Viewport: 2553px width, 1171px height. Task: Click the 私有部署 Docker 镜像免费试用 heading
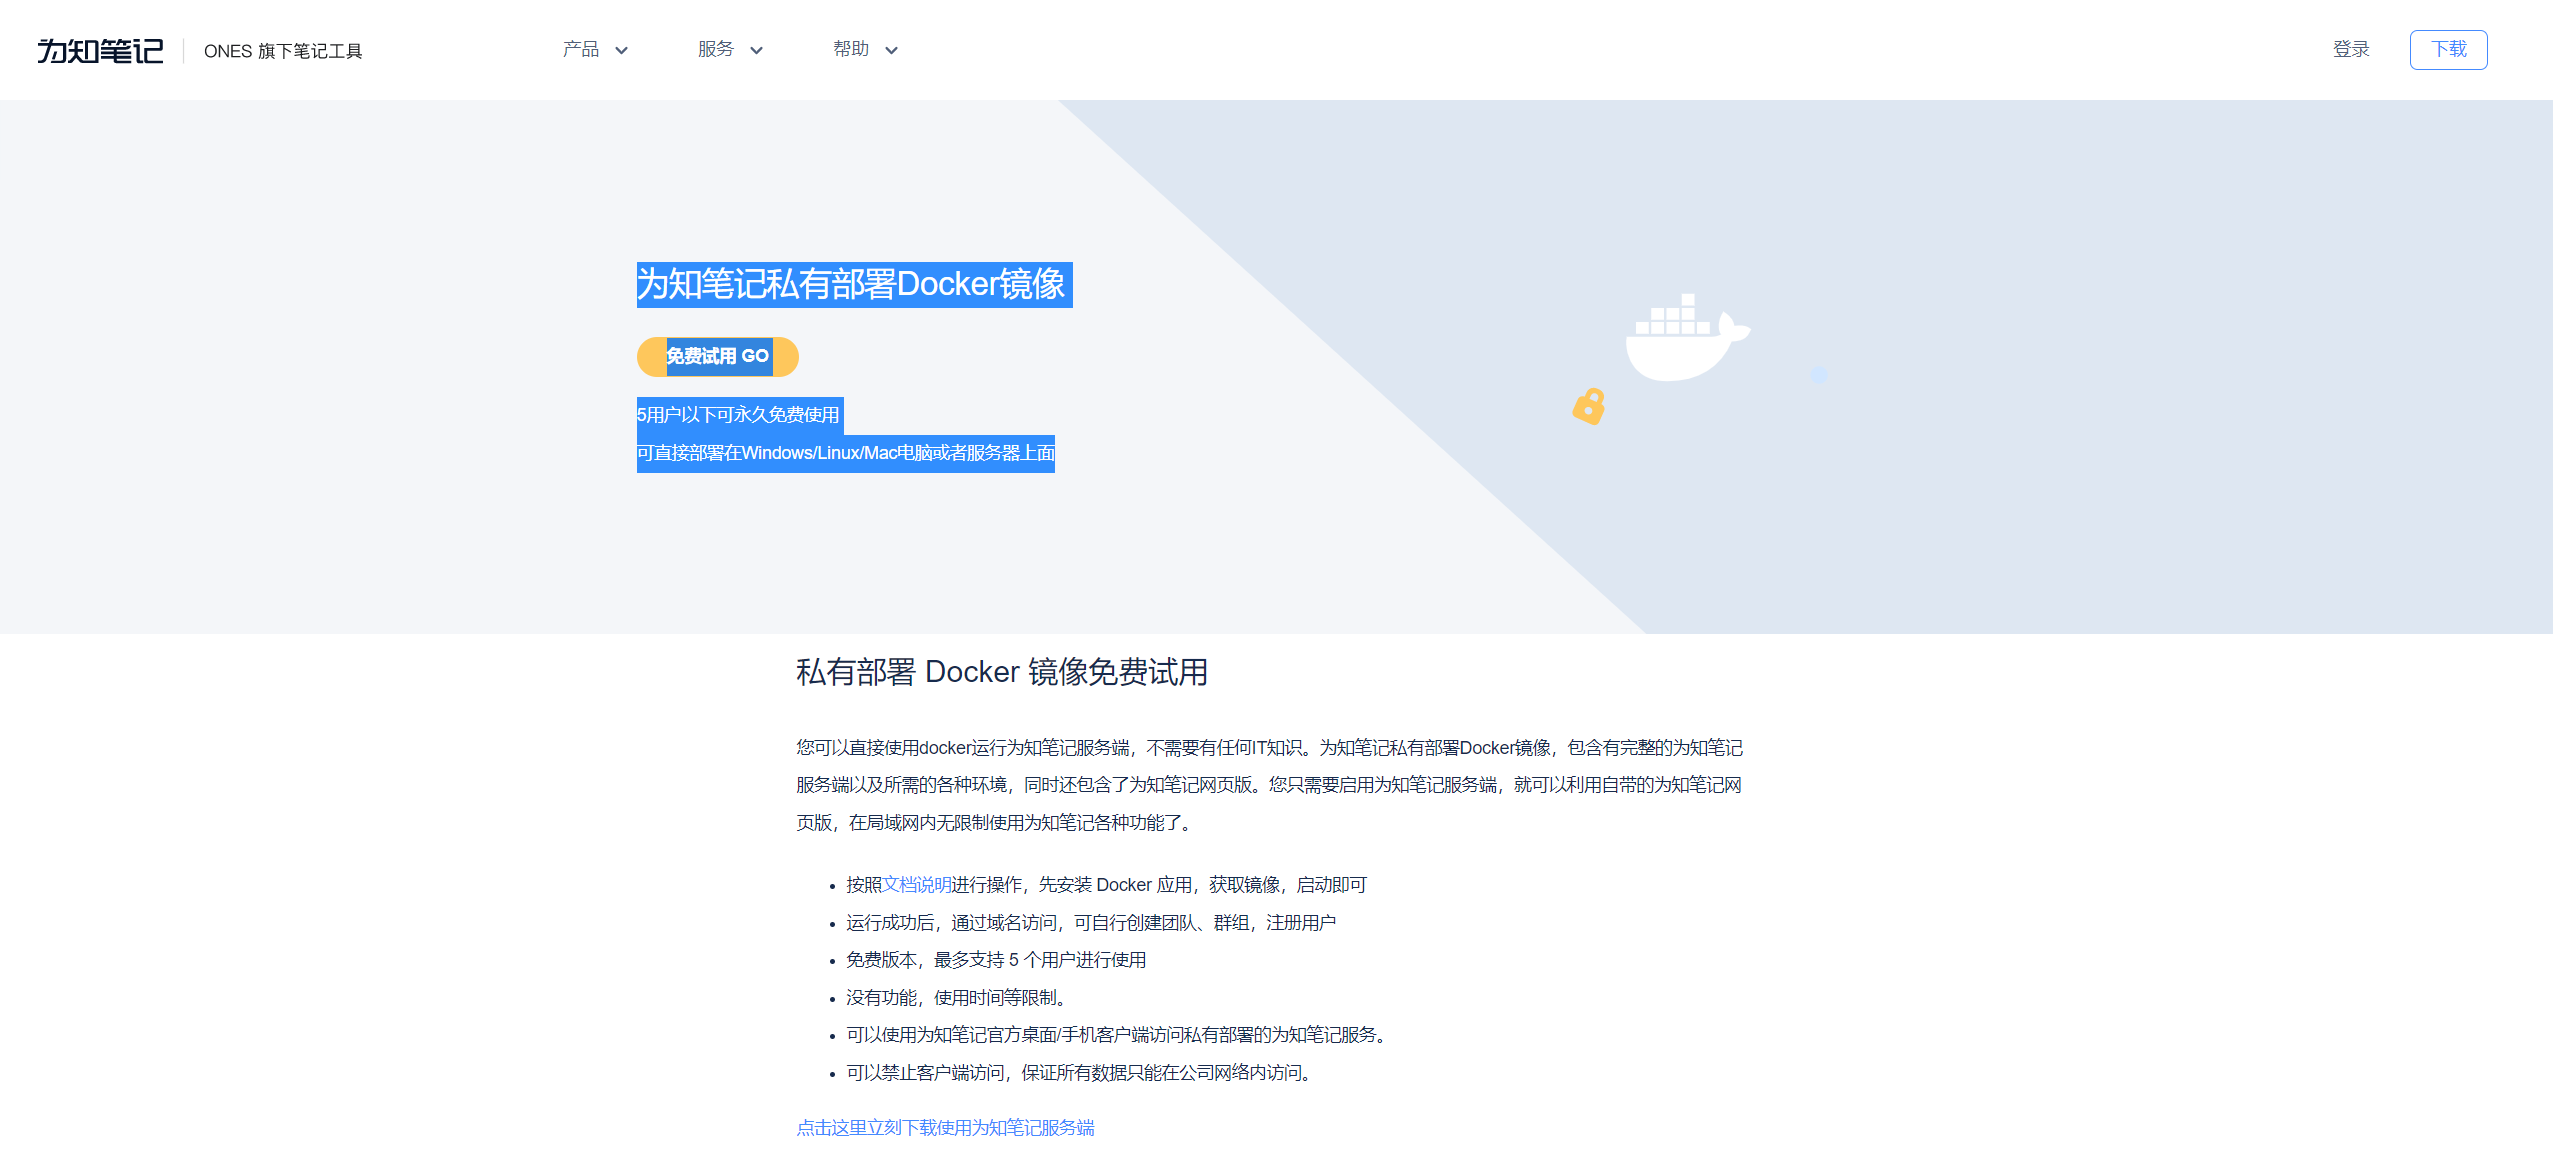click(1002, 672)
